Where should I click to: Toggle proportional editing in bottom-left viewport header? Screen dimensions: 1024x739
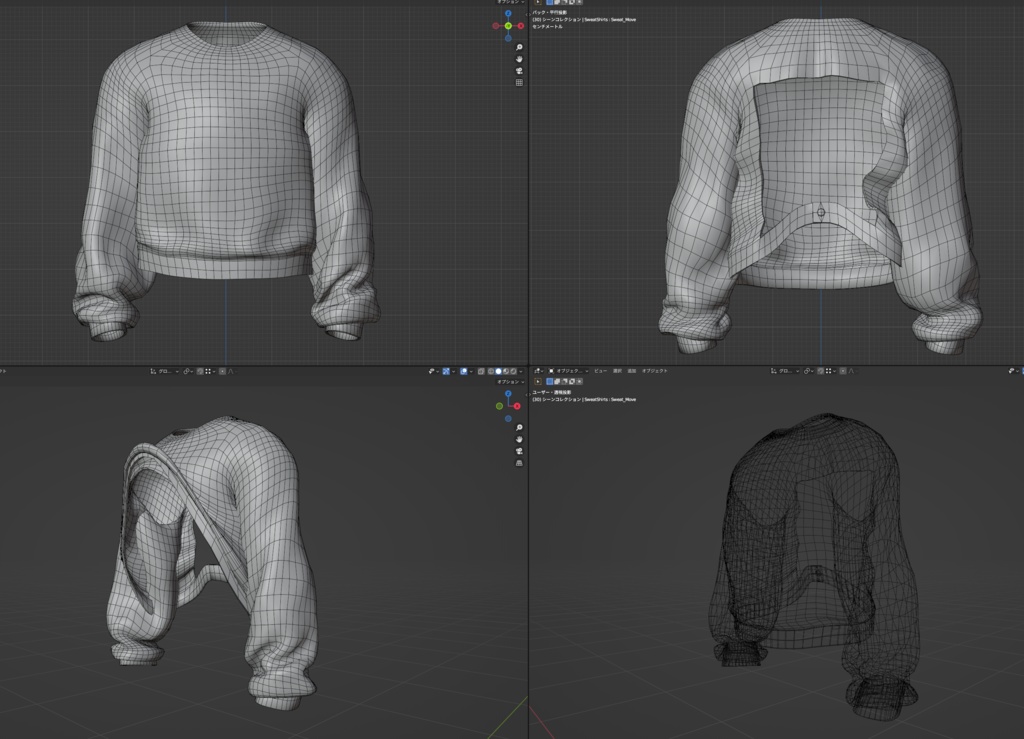pos(222,371)
